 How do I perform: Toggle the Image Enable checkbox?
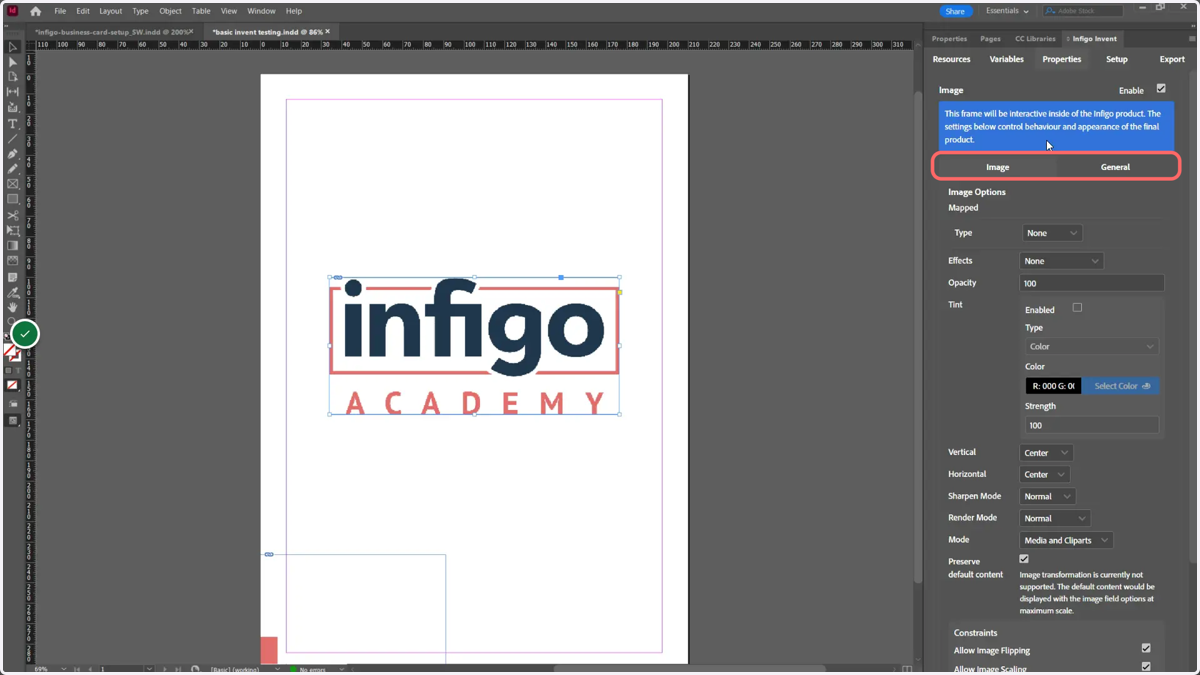[1161, 89]
